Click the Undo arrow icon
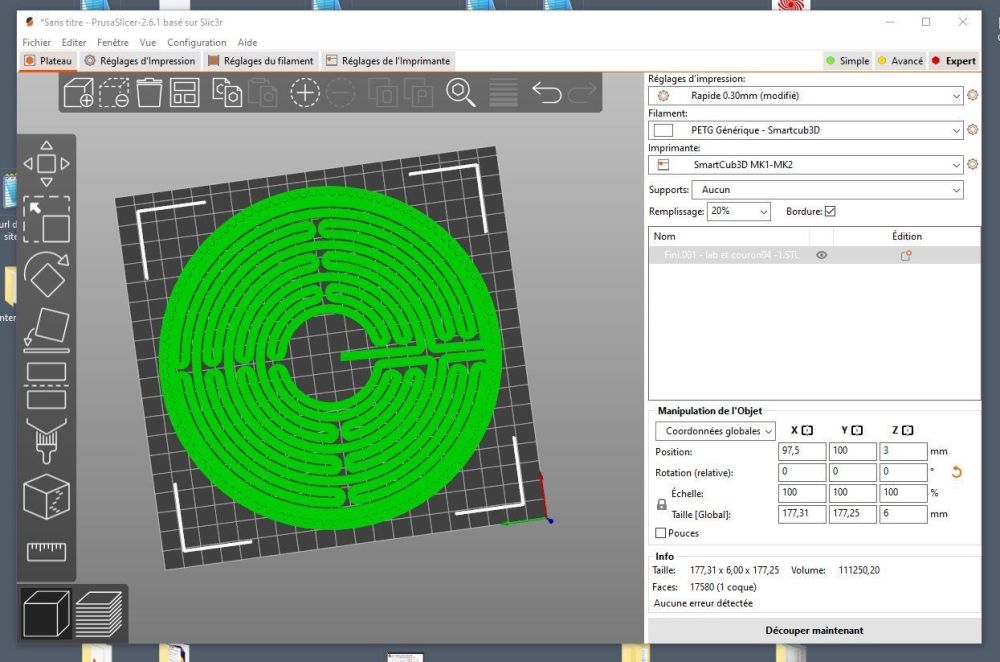The width and height of the screenshot is (1000, 662). click(x=546, y=94)
